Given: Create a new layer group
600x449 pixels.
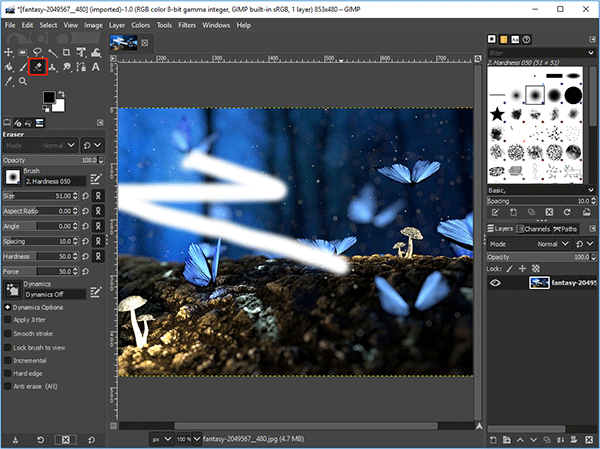Looking at the screenshot, I should point(507,440).
